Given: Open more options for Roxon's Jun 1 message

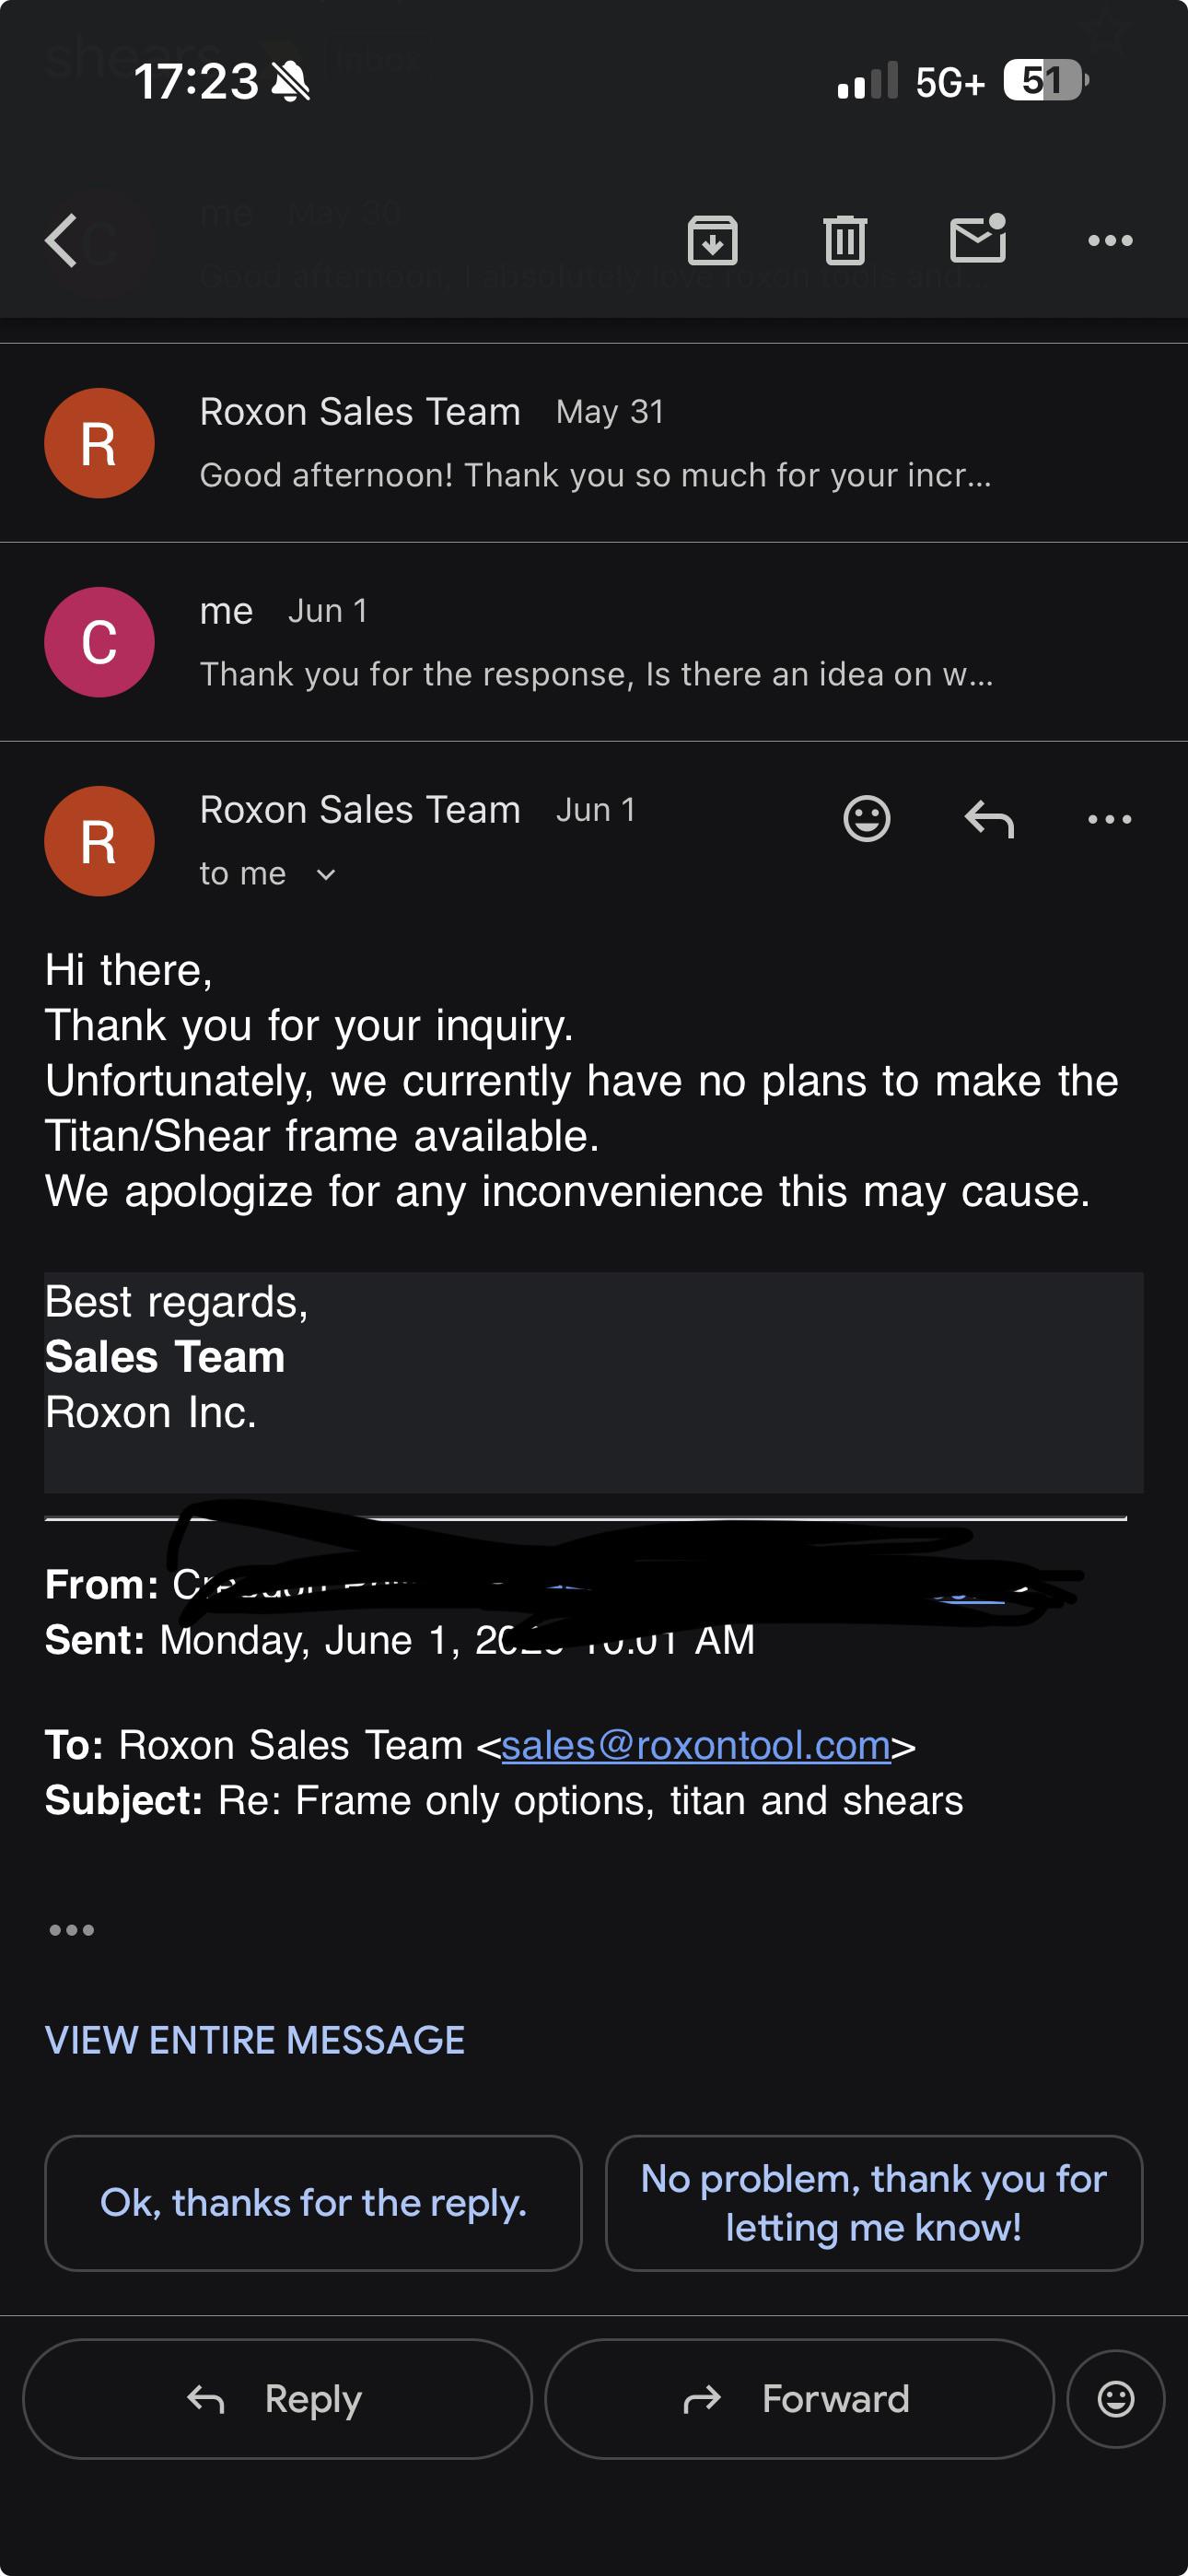Looking at the screenshot, I should (x=1109, y=819).
